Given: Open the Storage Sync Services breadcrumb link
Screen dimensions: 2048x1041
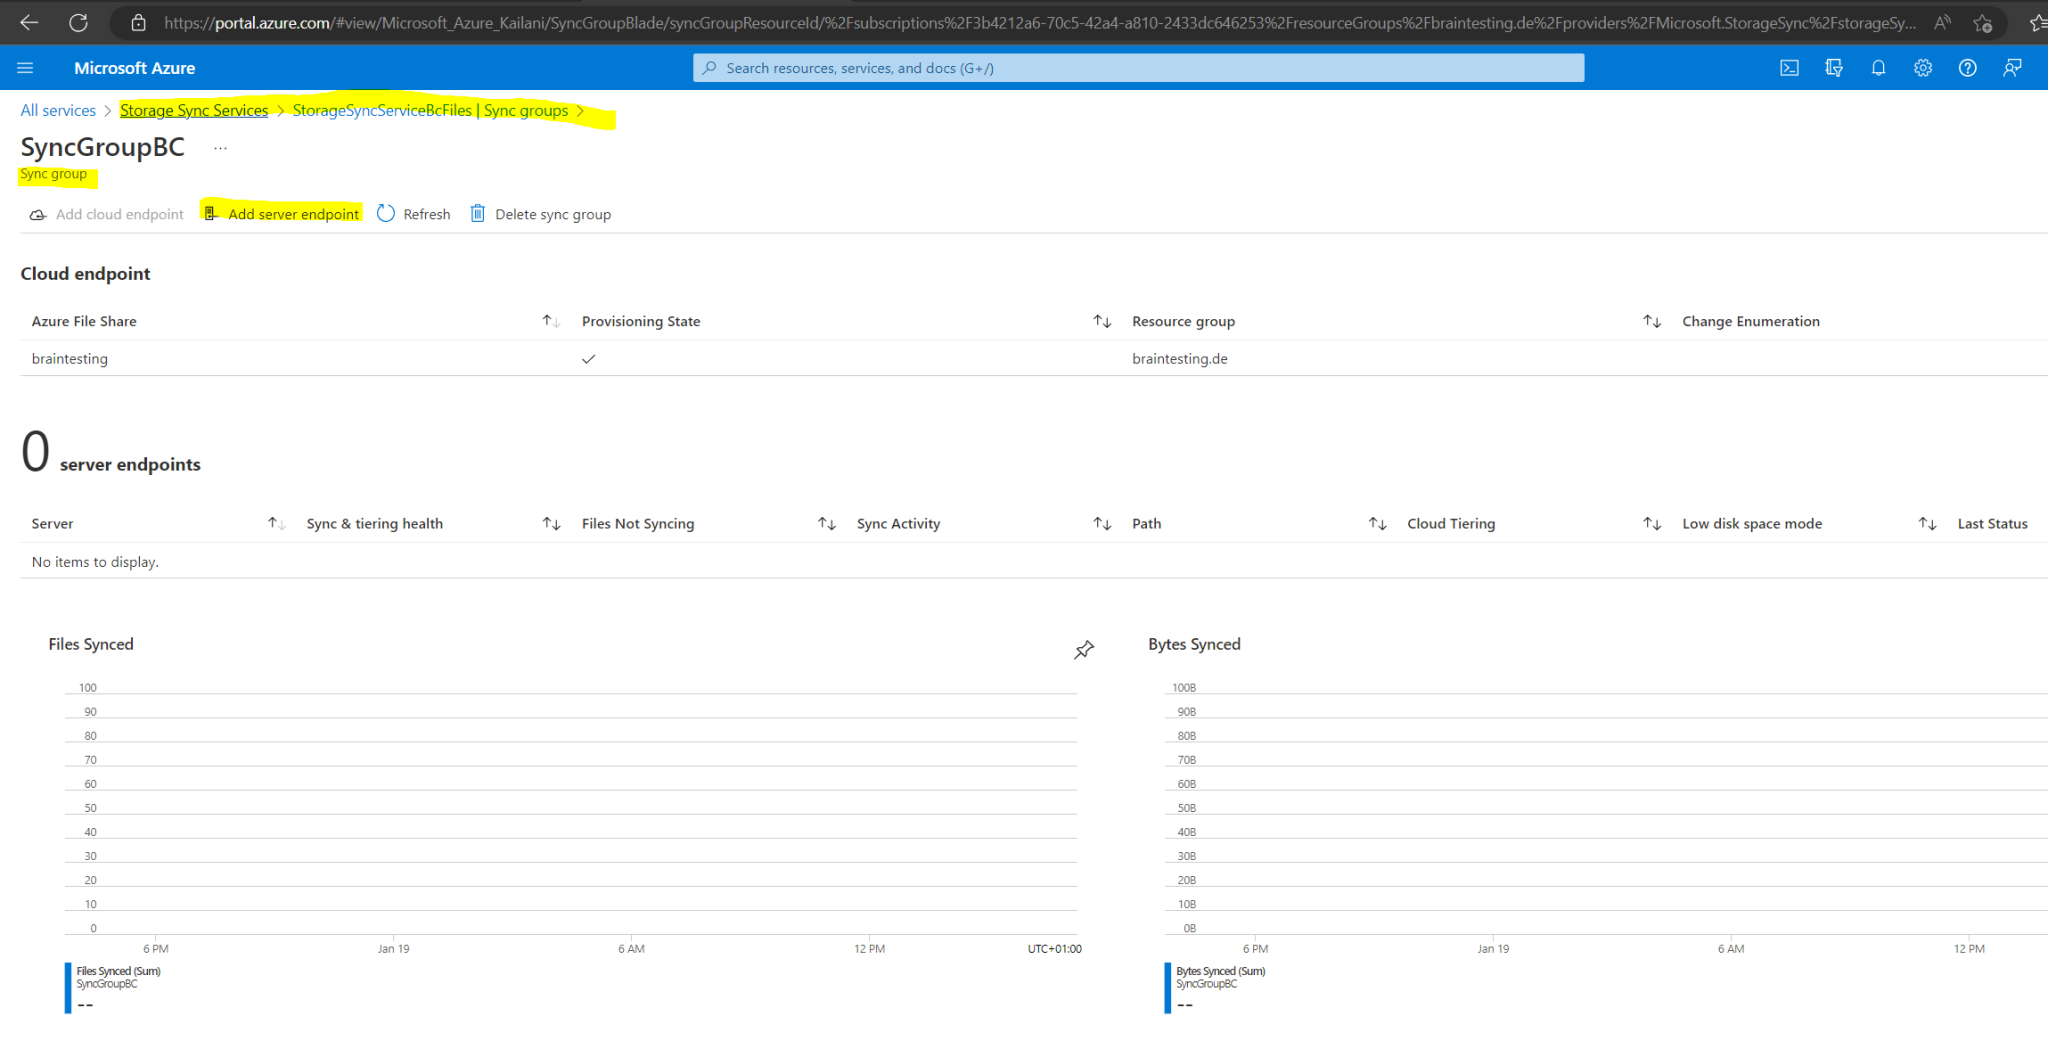Looking at the screenshot, I should (x=193, y=110).
